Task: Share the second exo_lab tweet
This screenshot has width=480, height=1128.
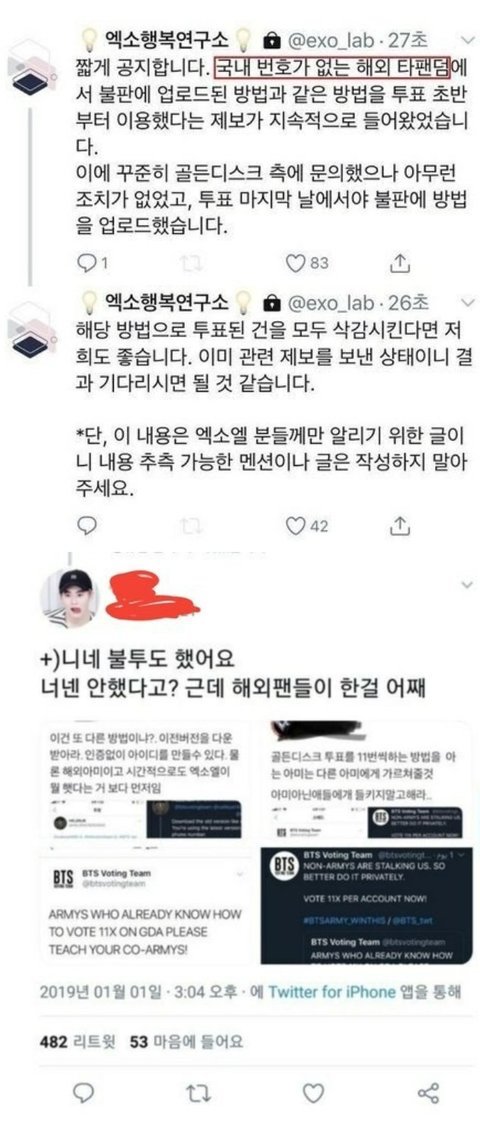Action: click(399, 527)
